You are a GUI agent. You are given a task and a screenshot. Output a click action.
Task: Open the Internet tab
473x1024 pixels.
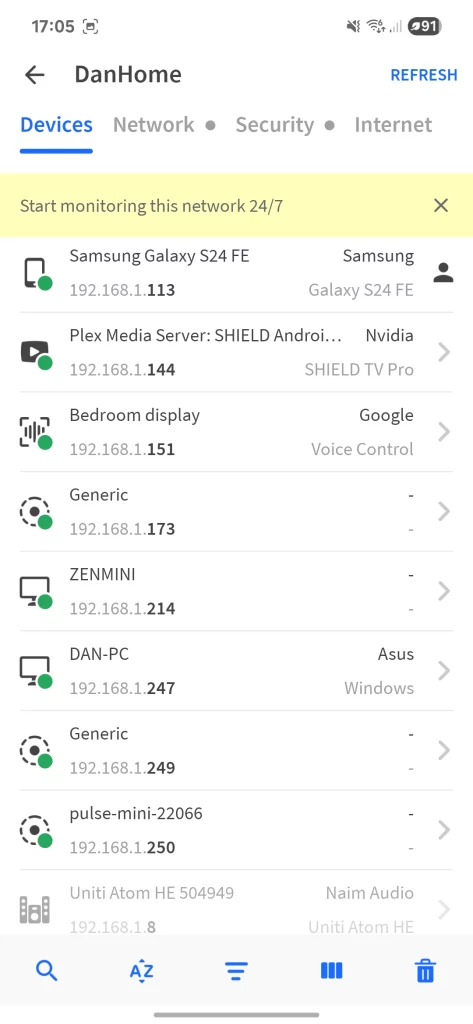pyautogui.click(x=393, y=125)
